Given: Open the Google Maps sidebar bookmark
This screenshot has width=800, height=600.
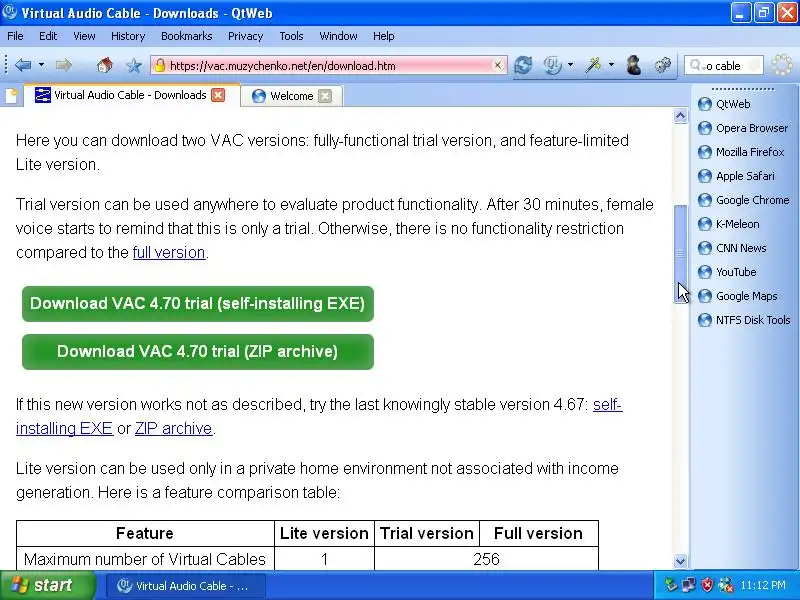Looking at the screenshot, I should pos(738,296).
